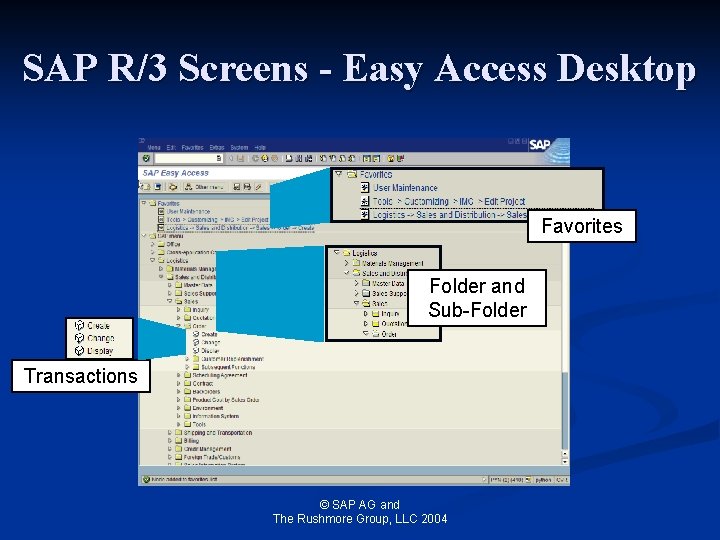This screenshot has height=540, width=720.
Task: Click the Find Next icon
Action: click(308, 159)
